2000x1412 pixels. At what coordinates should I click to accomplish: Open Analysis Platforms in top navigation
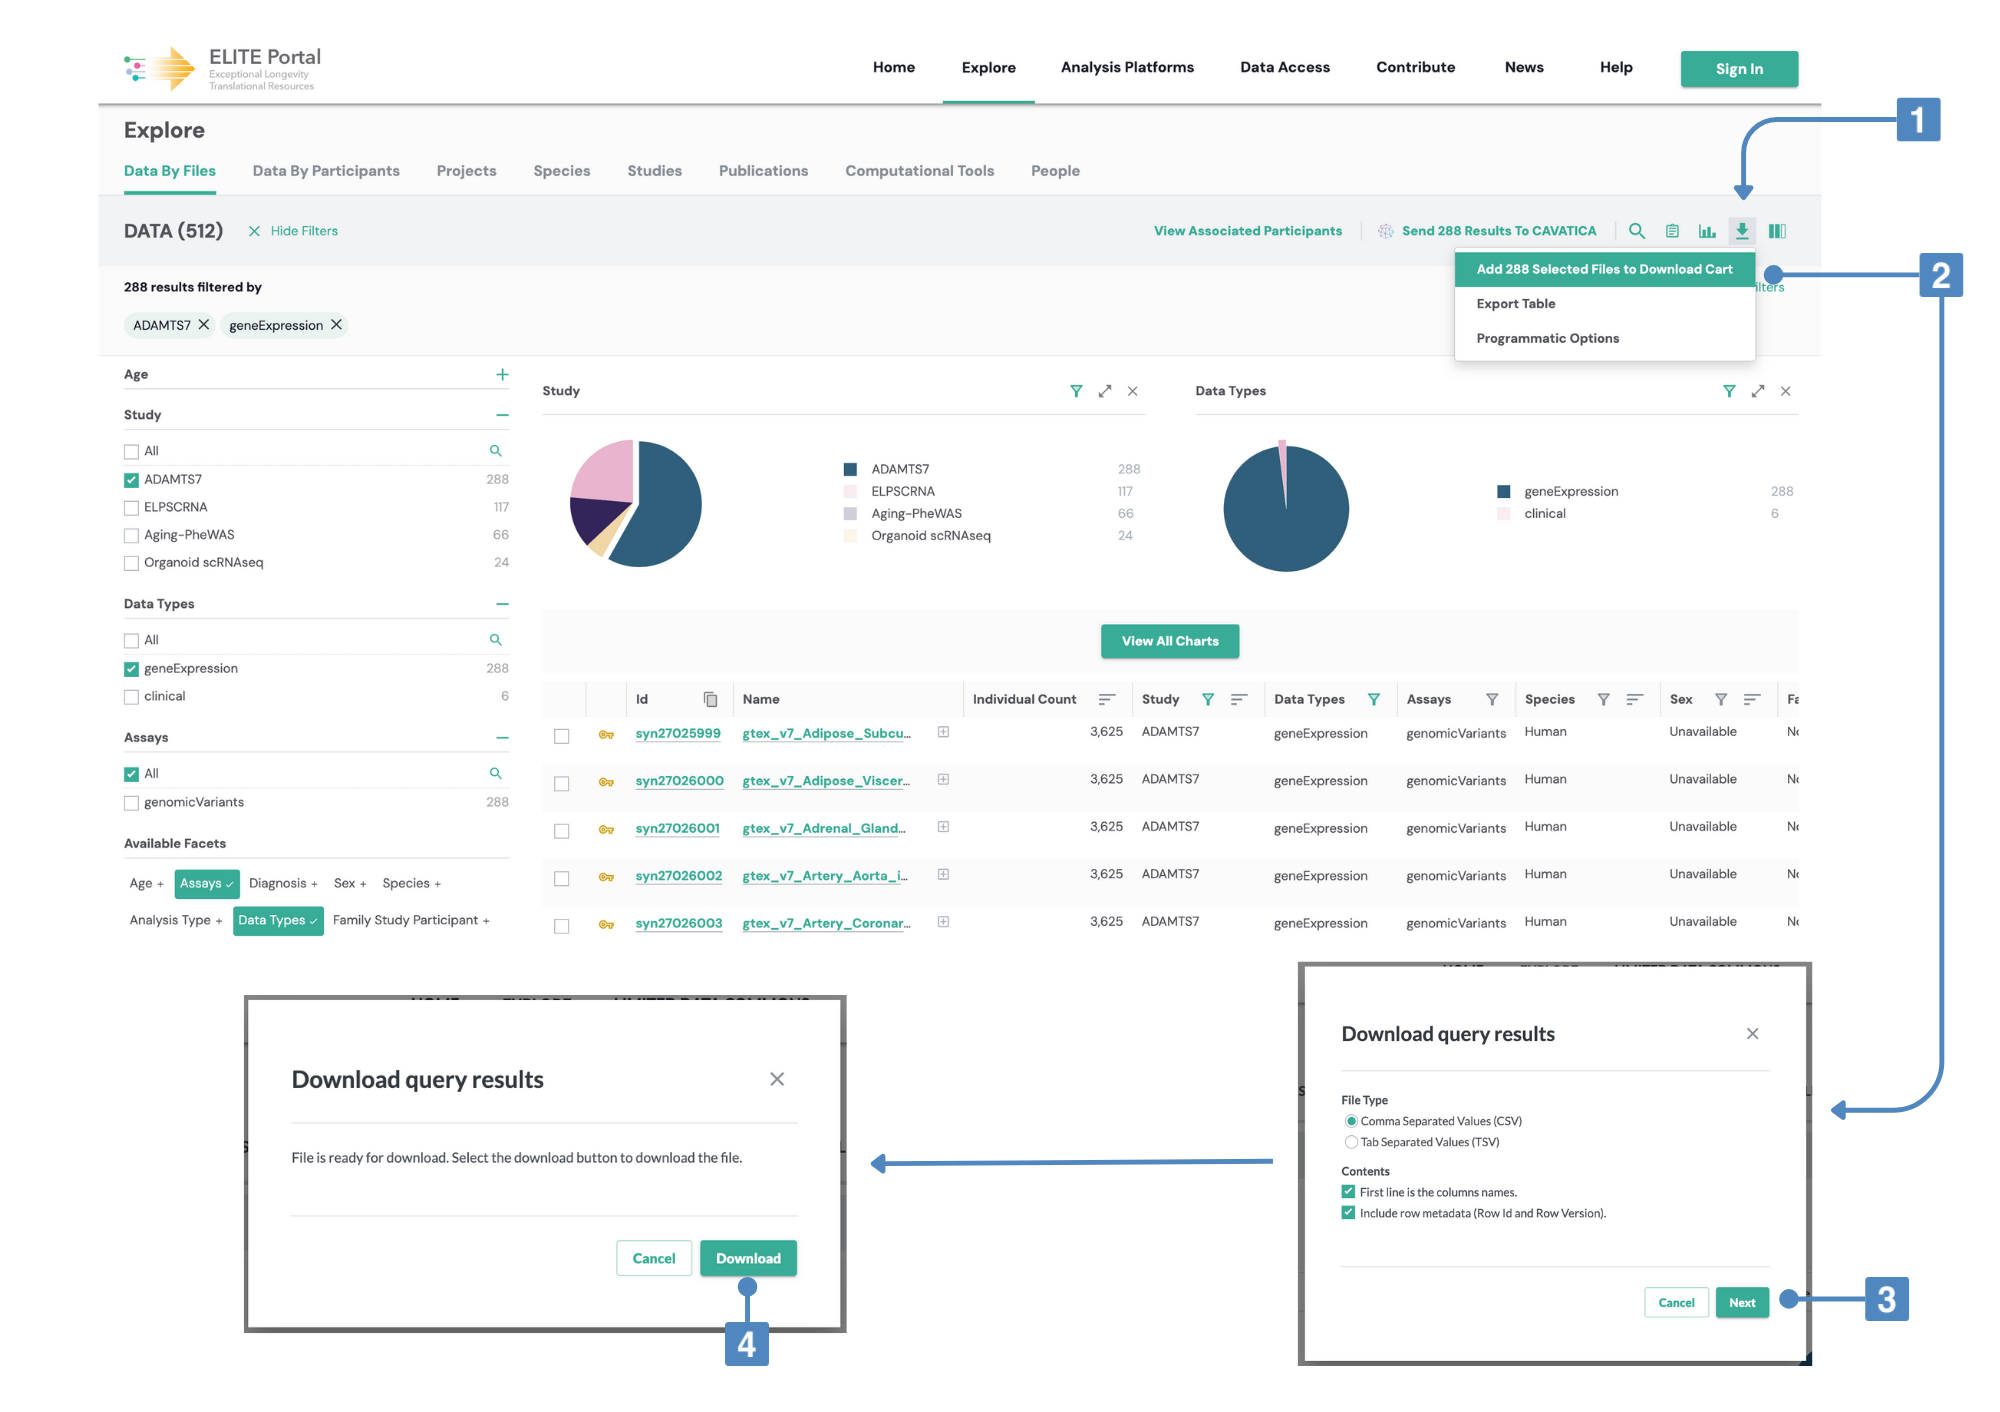[1127, 67]
